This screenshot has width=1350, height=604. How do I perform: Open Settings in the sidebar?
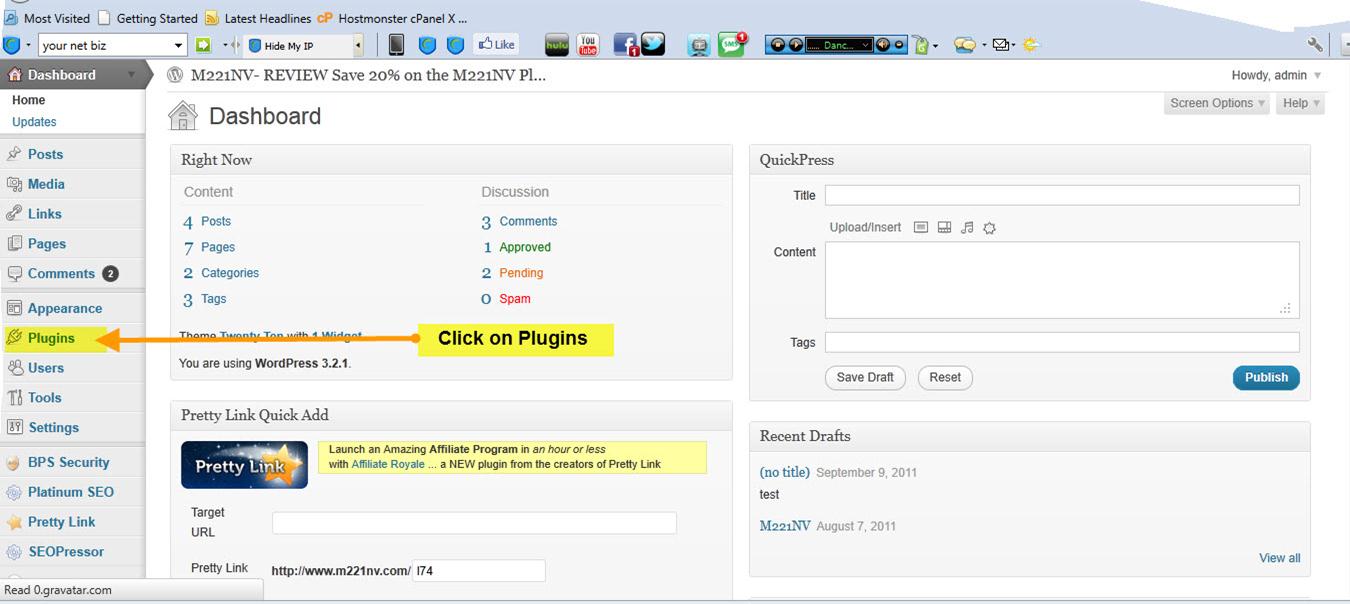(x=53, y=427)
